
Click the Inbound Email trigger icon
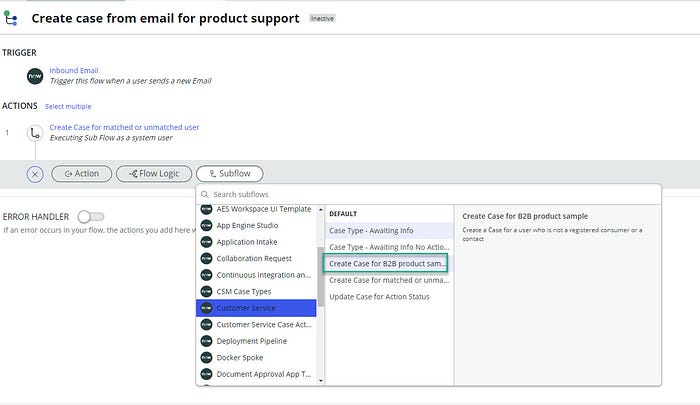pyautogui.click(x=35, y=75)
